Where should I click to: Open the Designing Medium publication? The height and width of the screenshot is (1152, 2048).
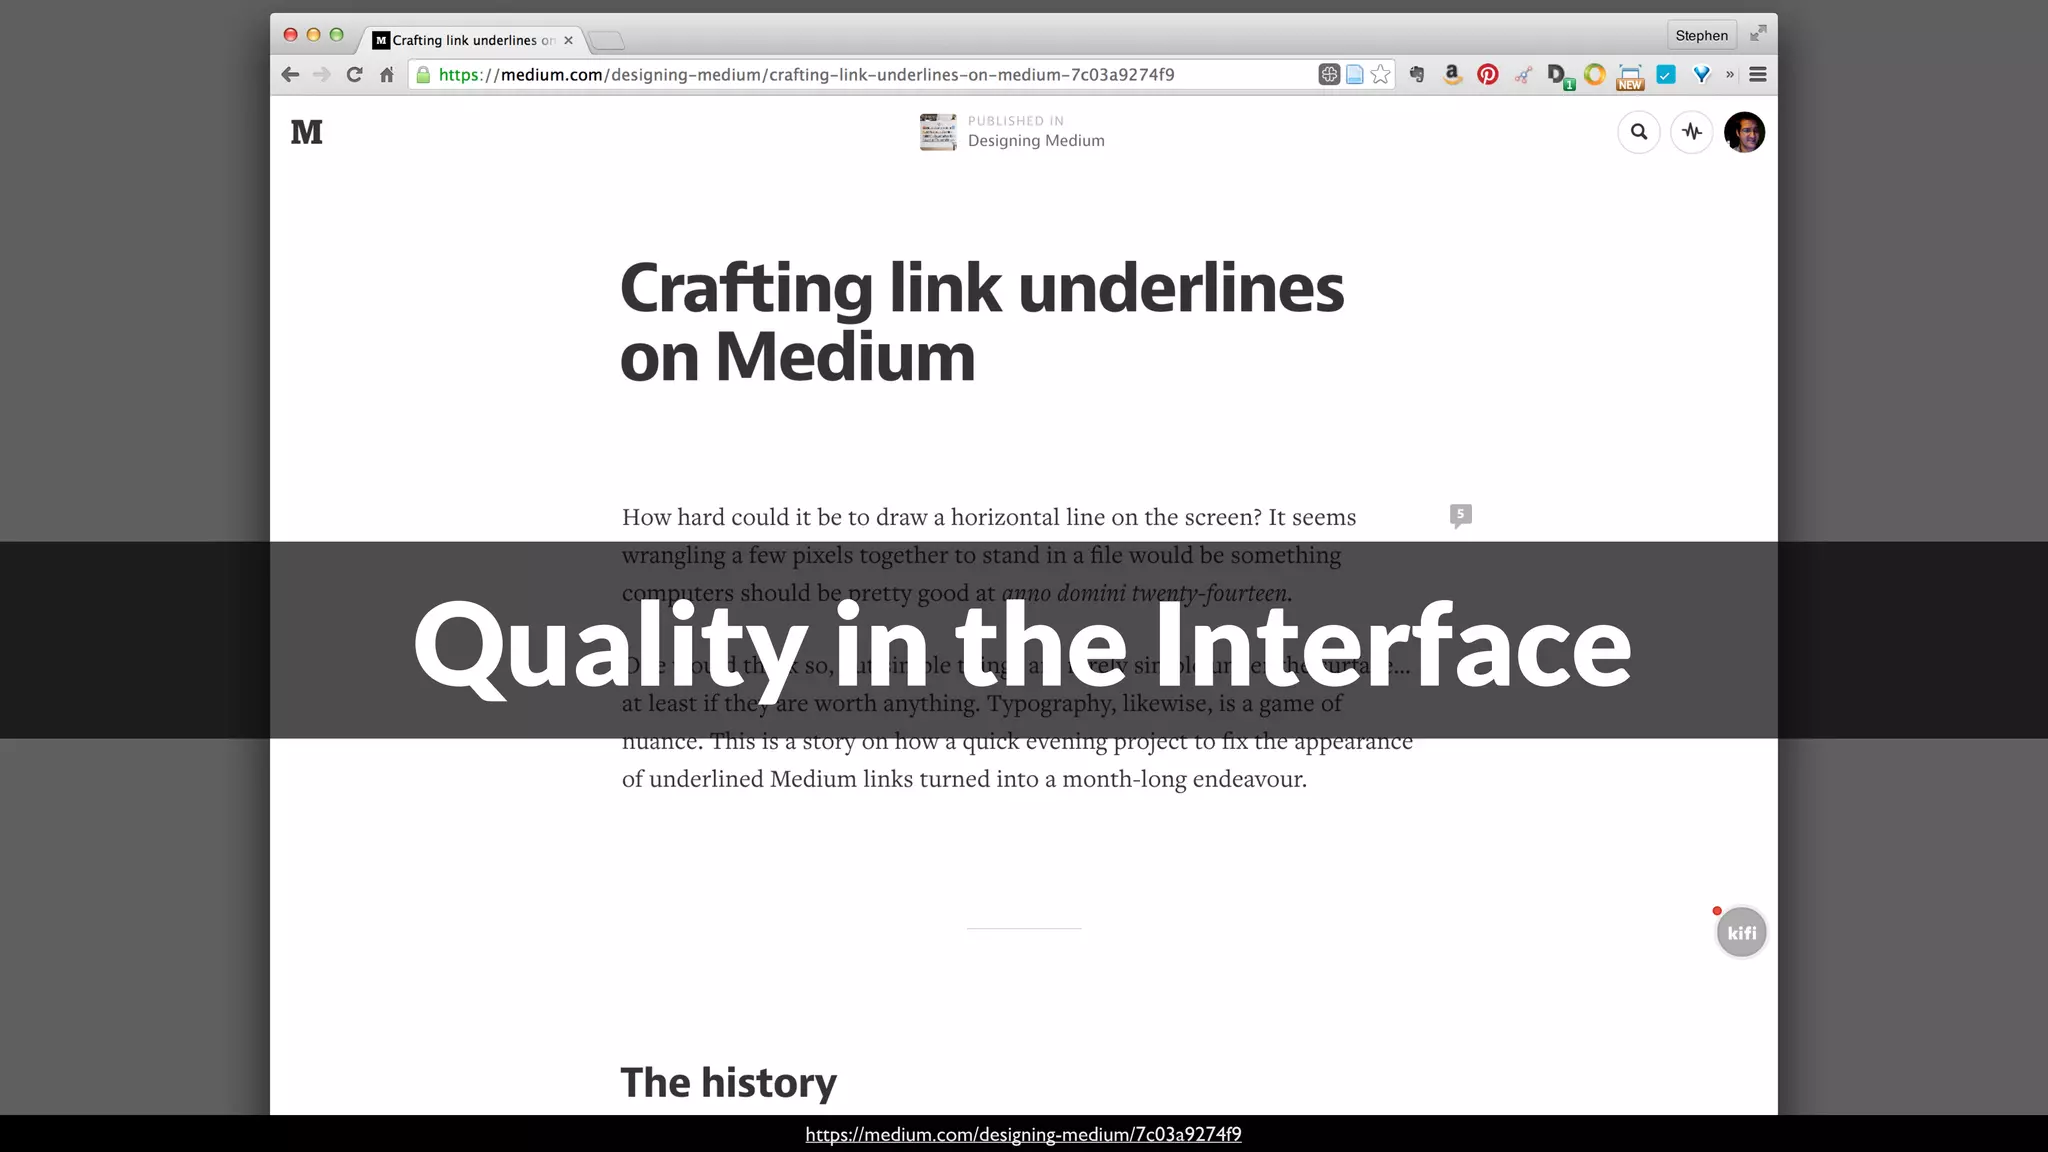[1036, 141]
